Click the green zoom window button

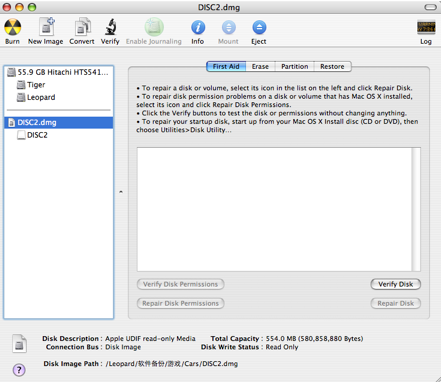32,7
